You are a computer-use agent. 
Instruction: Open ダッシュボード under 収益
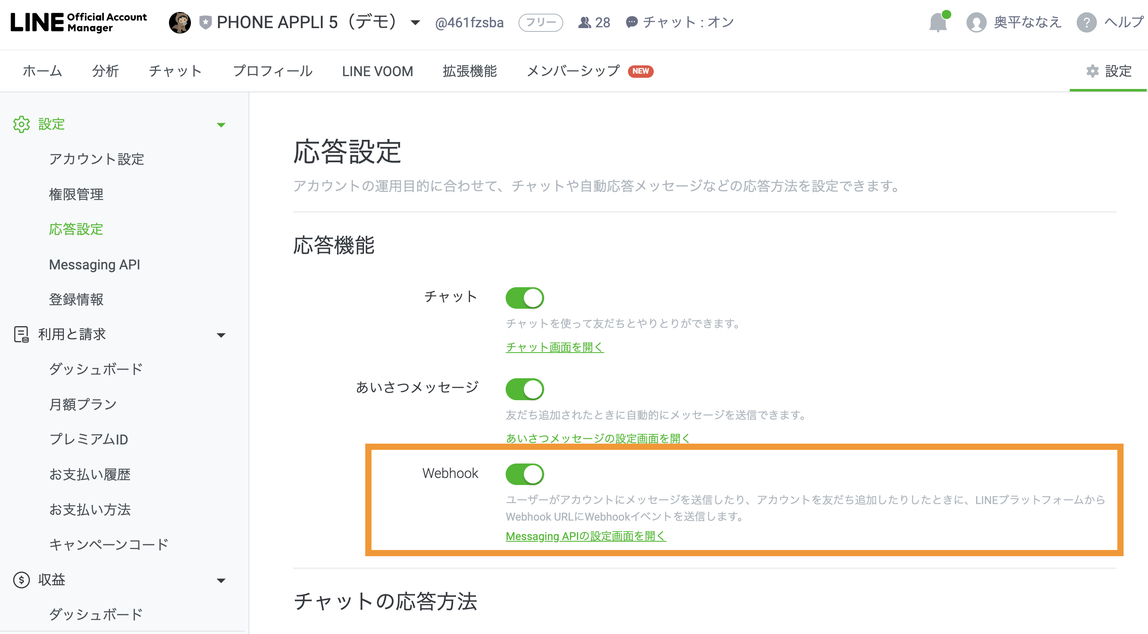(x=96, y=614)
